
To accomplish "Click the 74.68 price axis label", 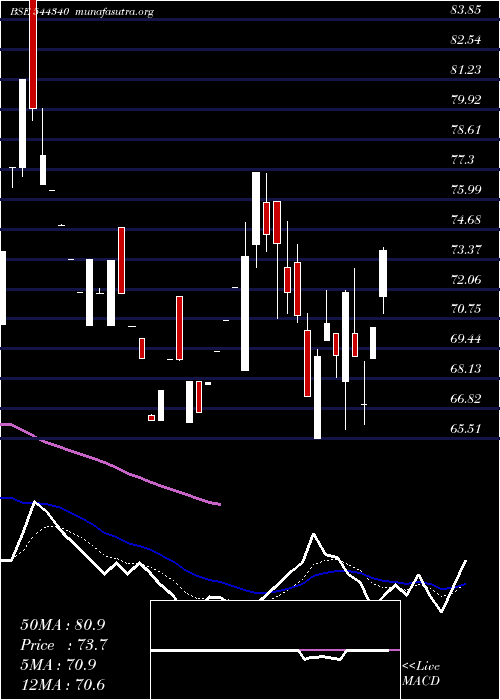I will click(466, 220).
